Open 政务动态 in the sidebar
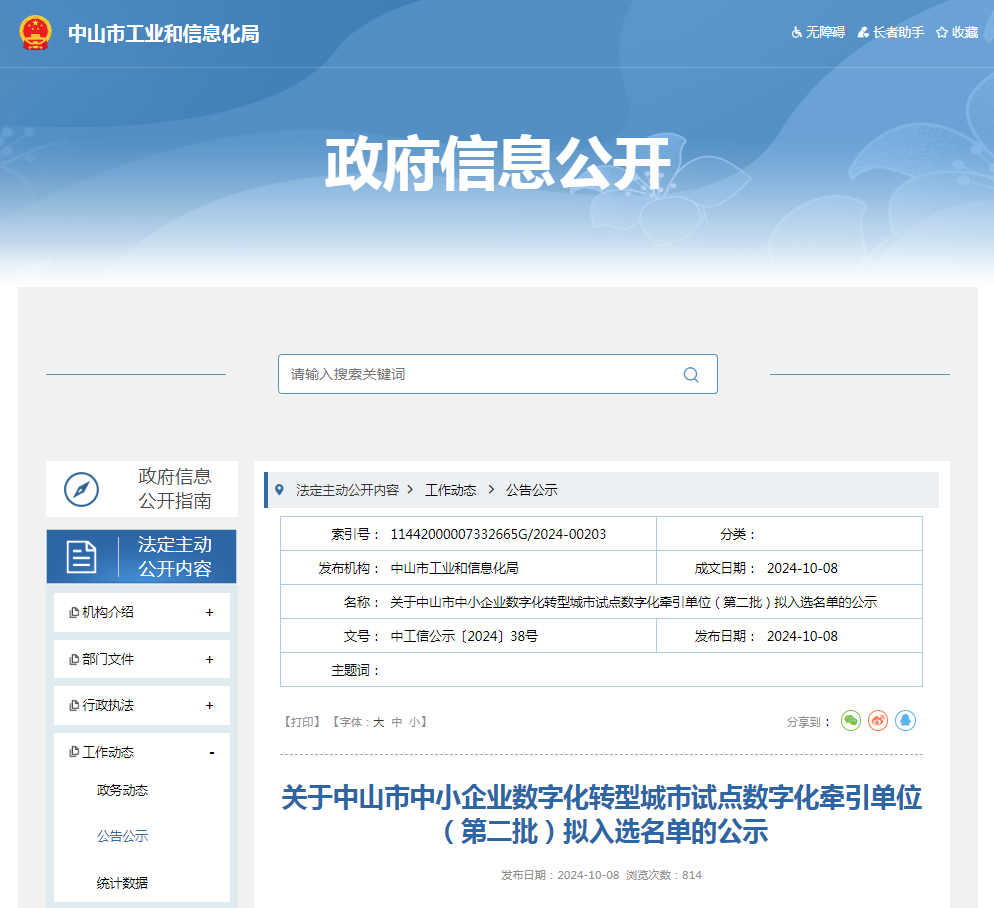Viewport: 994px width, 908px height. tap(122, 790)
